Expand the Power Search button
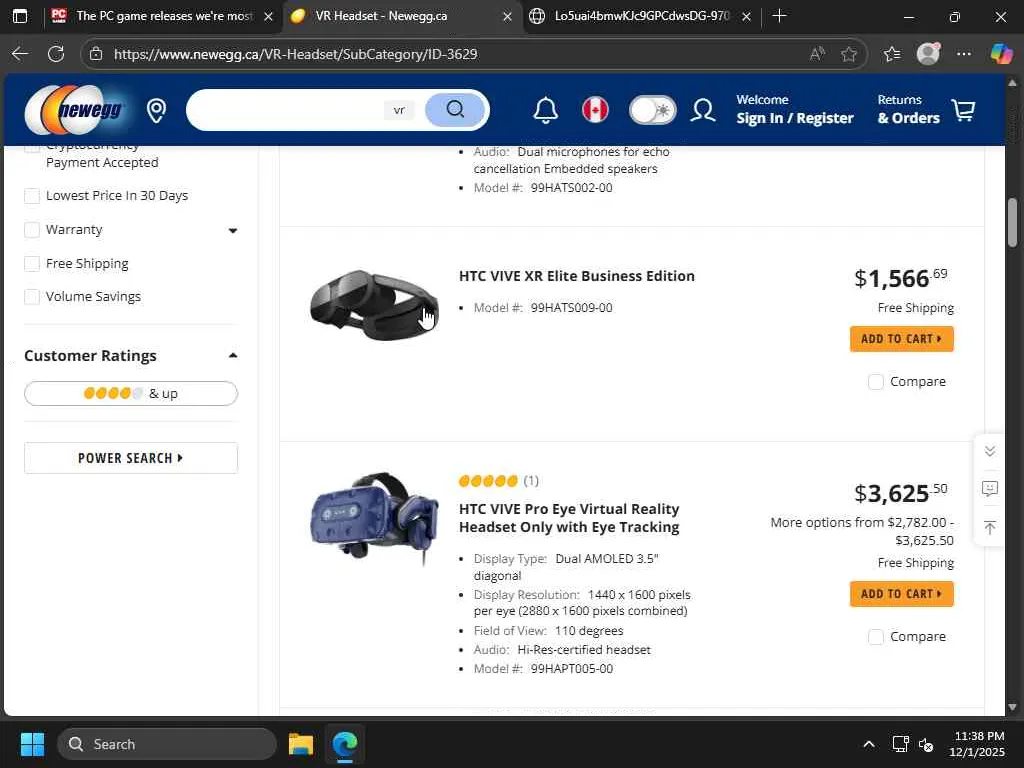The width and height of the screenshot is (1024, 768). [131, 458]
